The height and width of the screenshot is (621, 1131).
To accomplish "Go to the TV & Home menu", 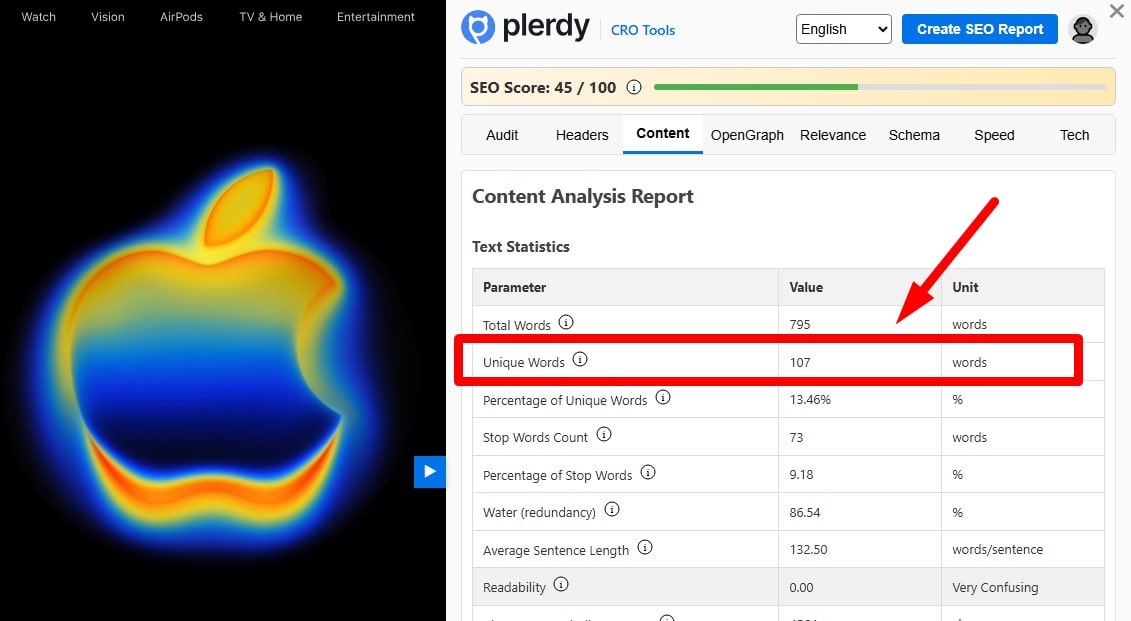I will (x=271, y=17).
